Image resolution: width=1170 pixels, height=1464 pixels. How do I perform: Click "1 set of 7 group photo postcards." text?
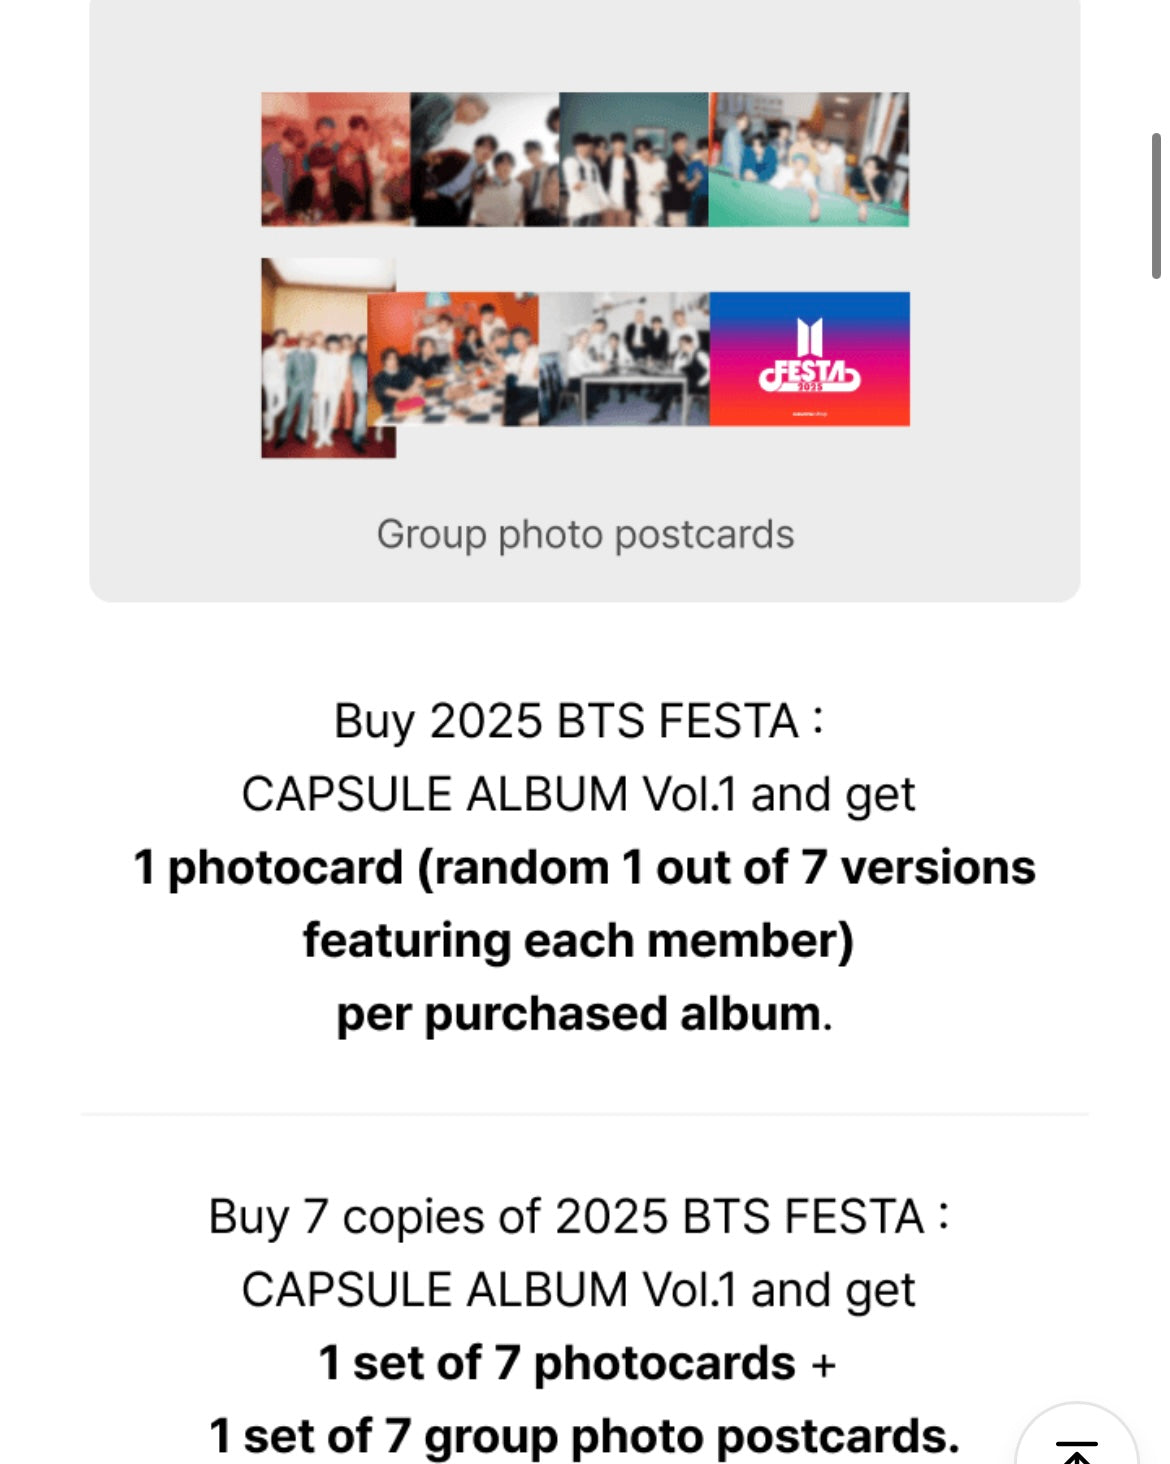[x=584, y=1436]
